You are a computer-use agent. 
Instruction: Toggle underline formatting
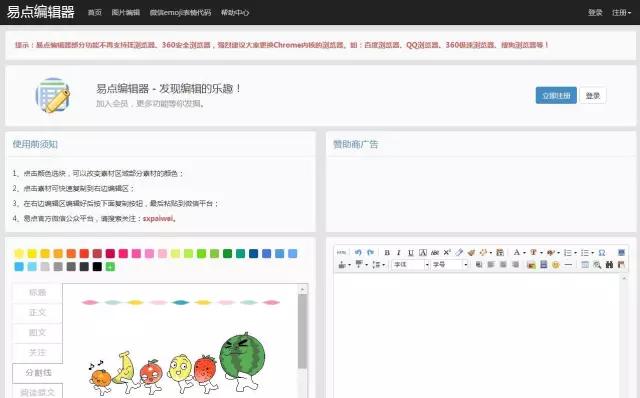click(411, 253)
